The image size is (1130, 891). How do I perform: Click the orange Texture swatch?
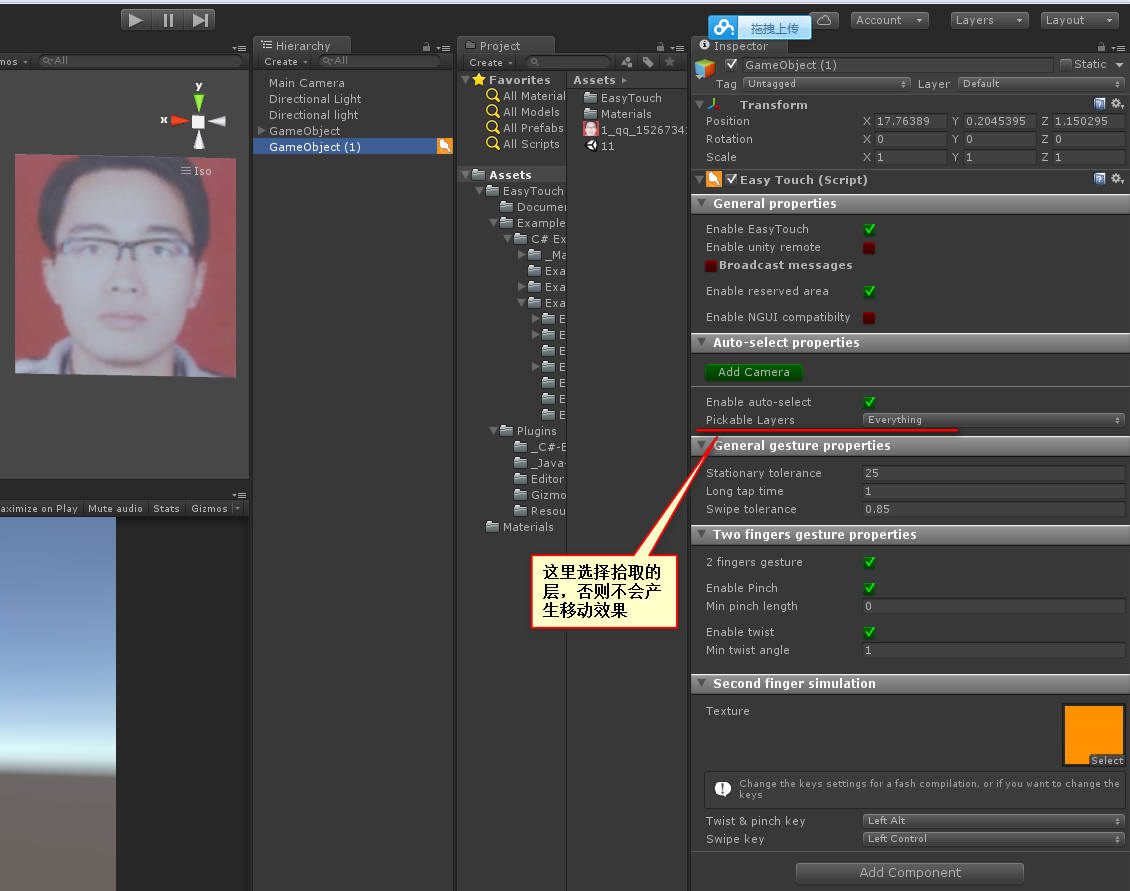(1094, 735)
